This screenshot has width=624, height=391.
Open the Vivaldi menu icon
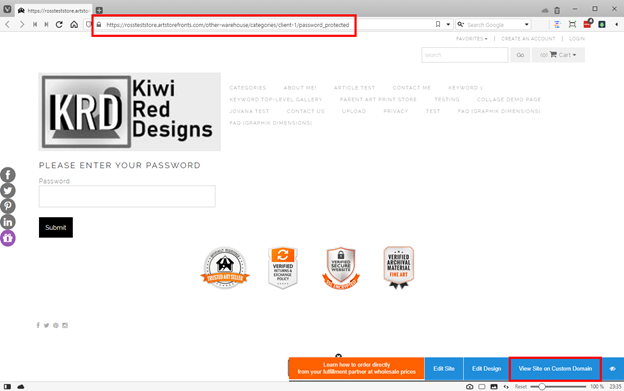7,9
